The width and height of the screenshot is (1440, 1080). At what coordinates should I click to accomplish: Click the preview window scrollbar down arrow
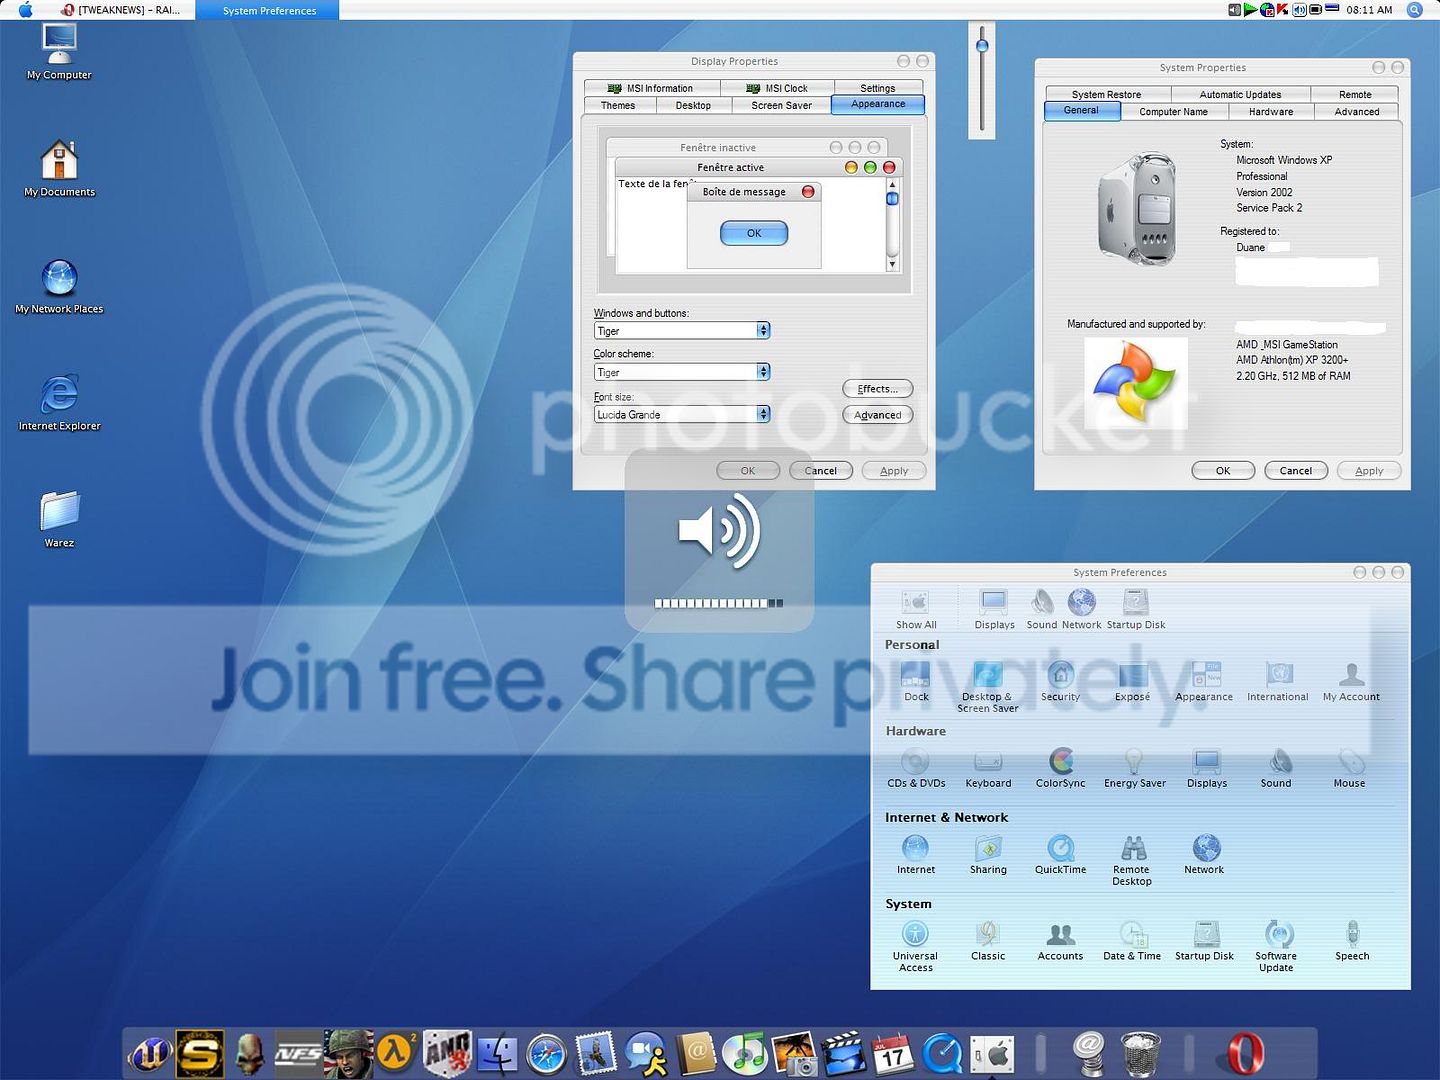click(x=892, y=265)
